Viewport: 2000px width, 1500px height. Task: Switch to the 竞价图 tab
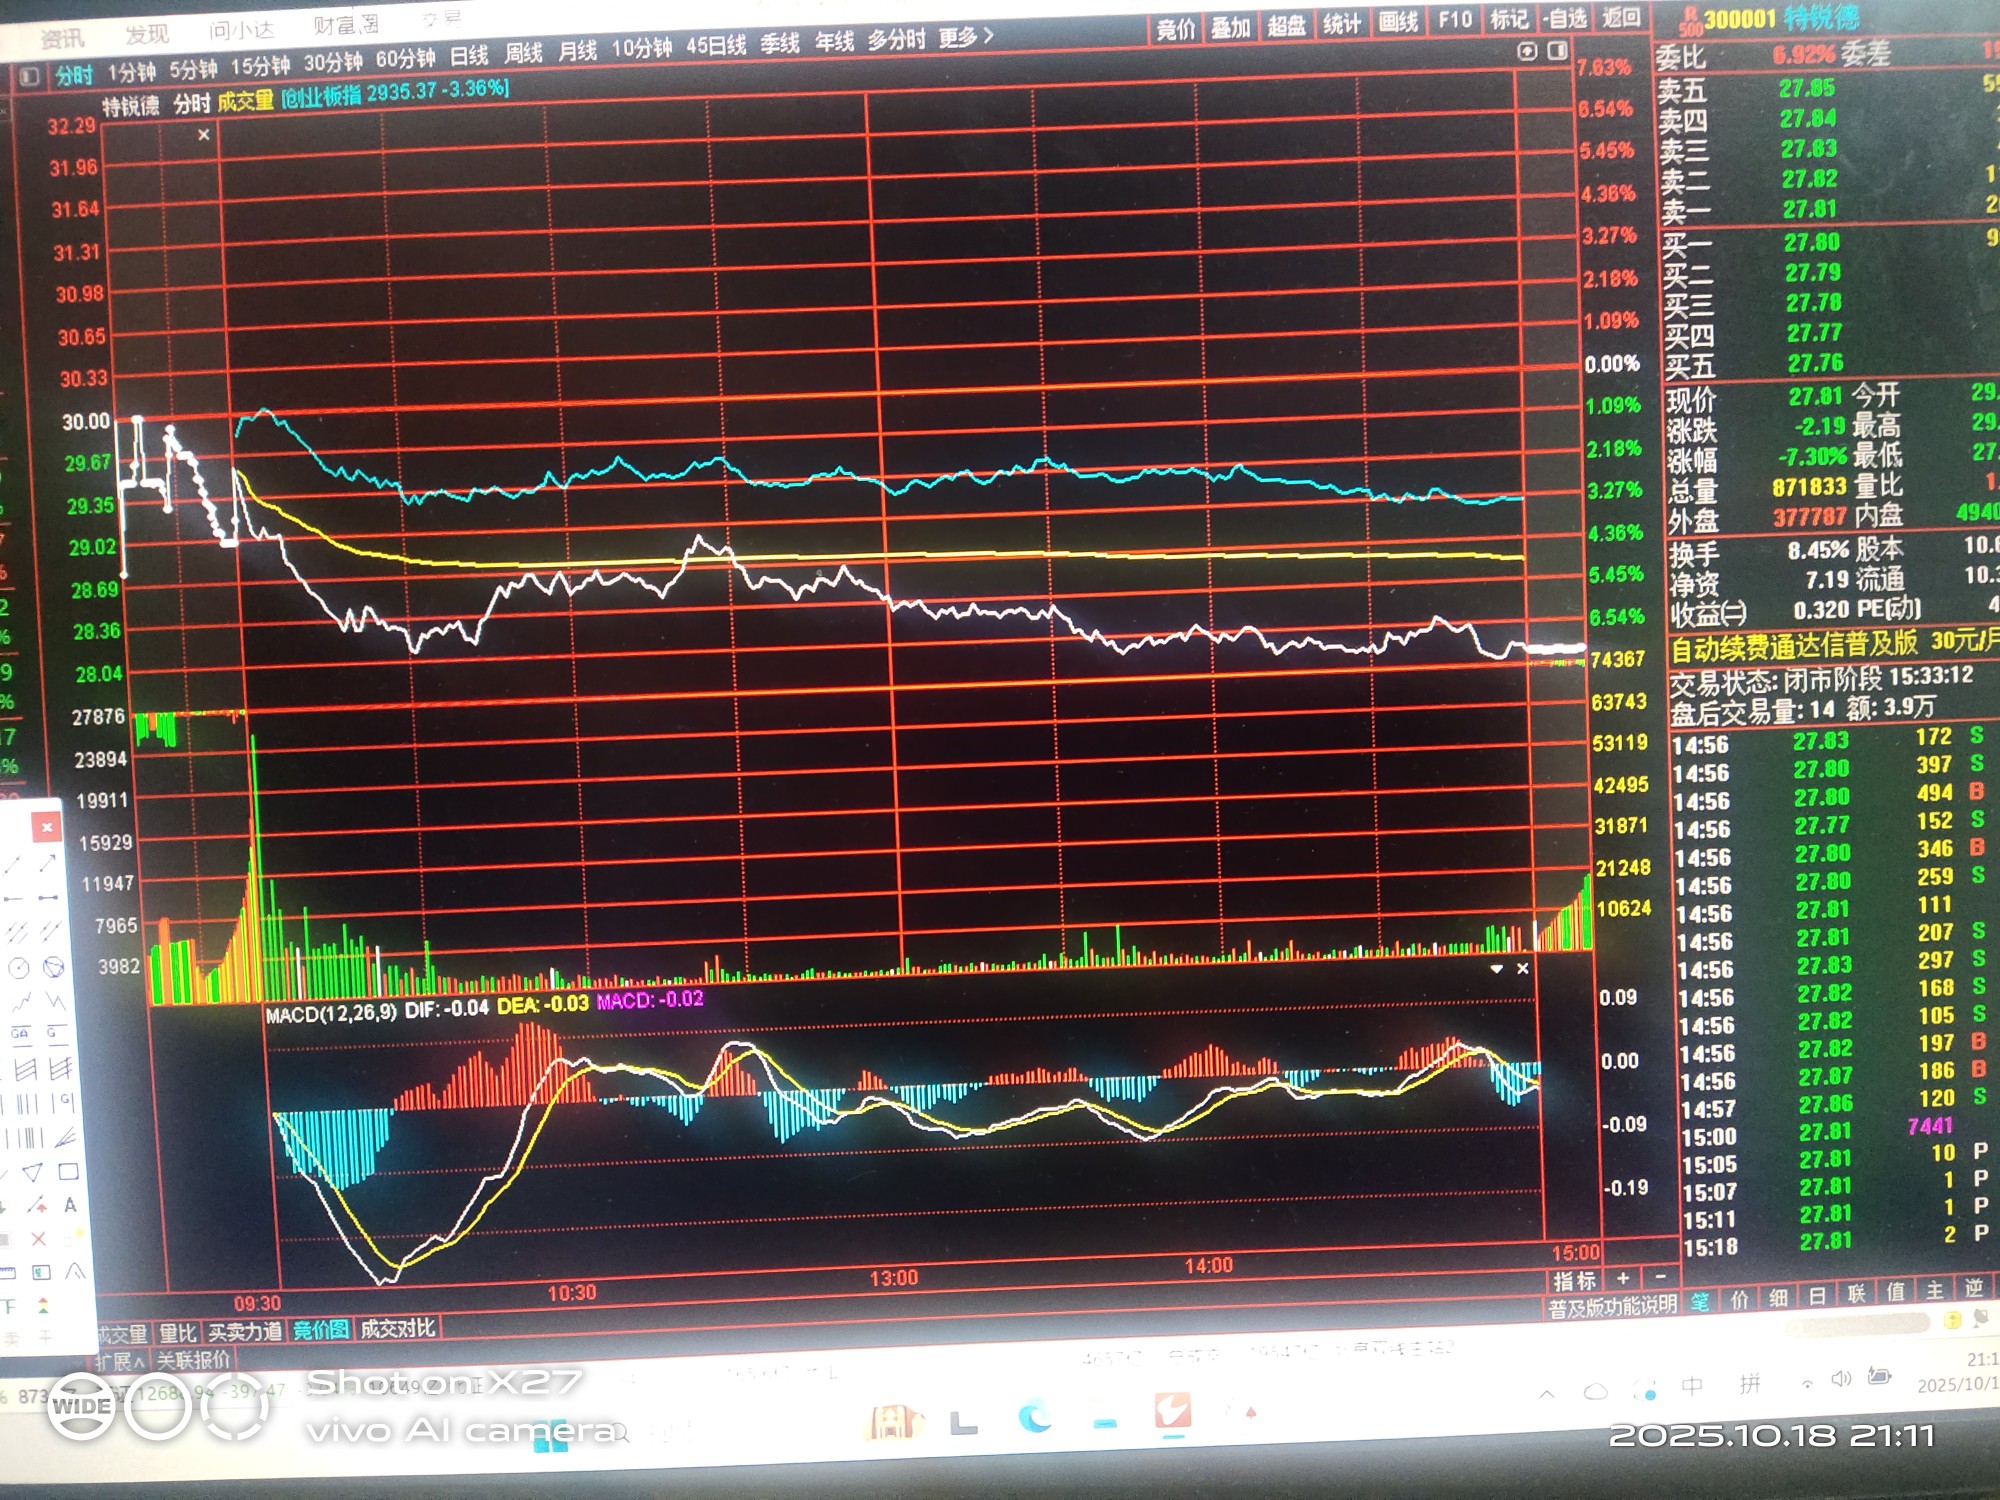[x=321, y=1329]
